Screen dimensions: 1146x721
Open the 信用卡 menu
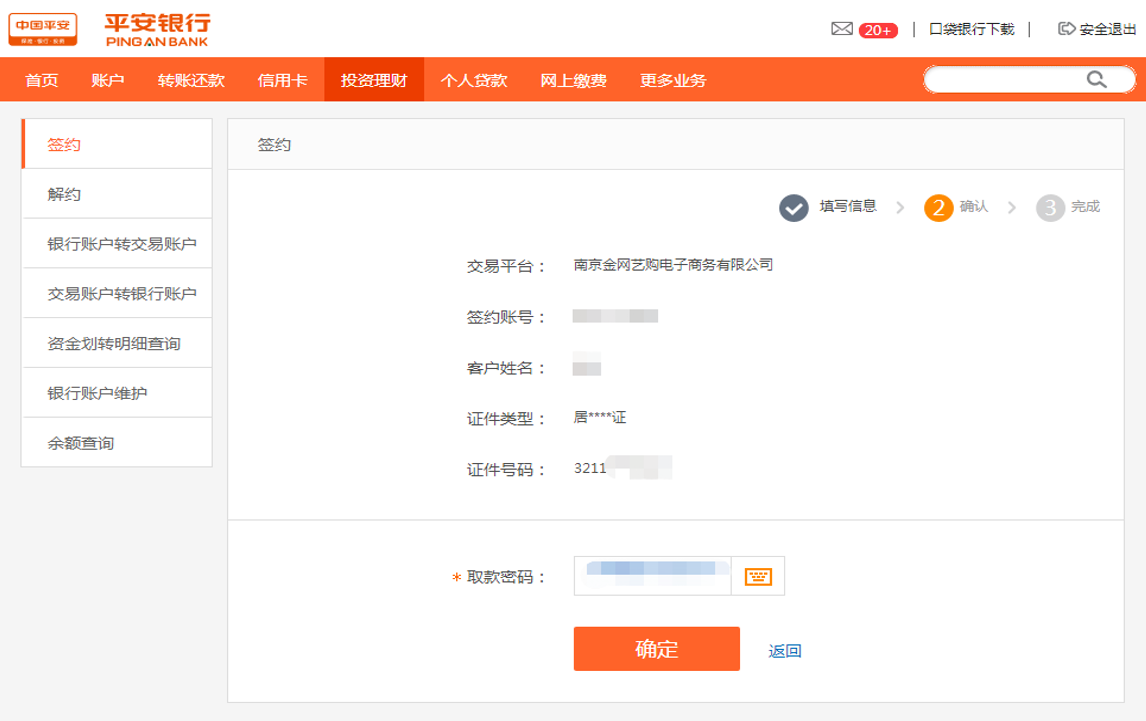[x=282, y=80]
